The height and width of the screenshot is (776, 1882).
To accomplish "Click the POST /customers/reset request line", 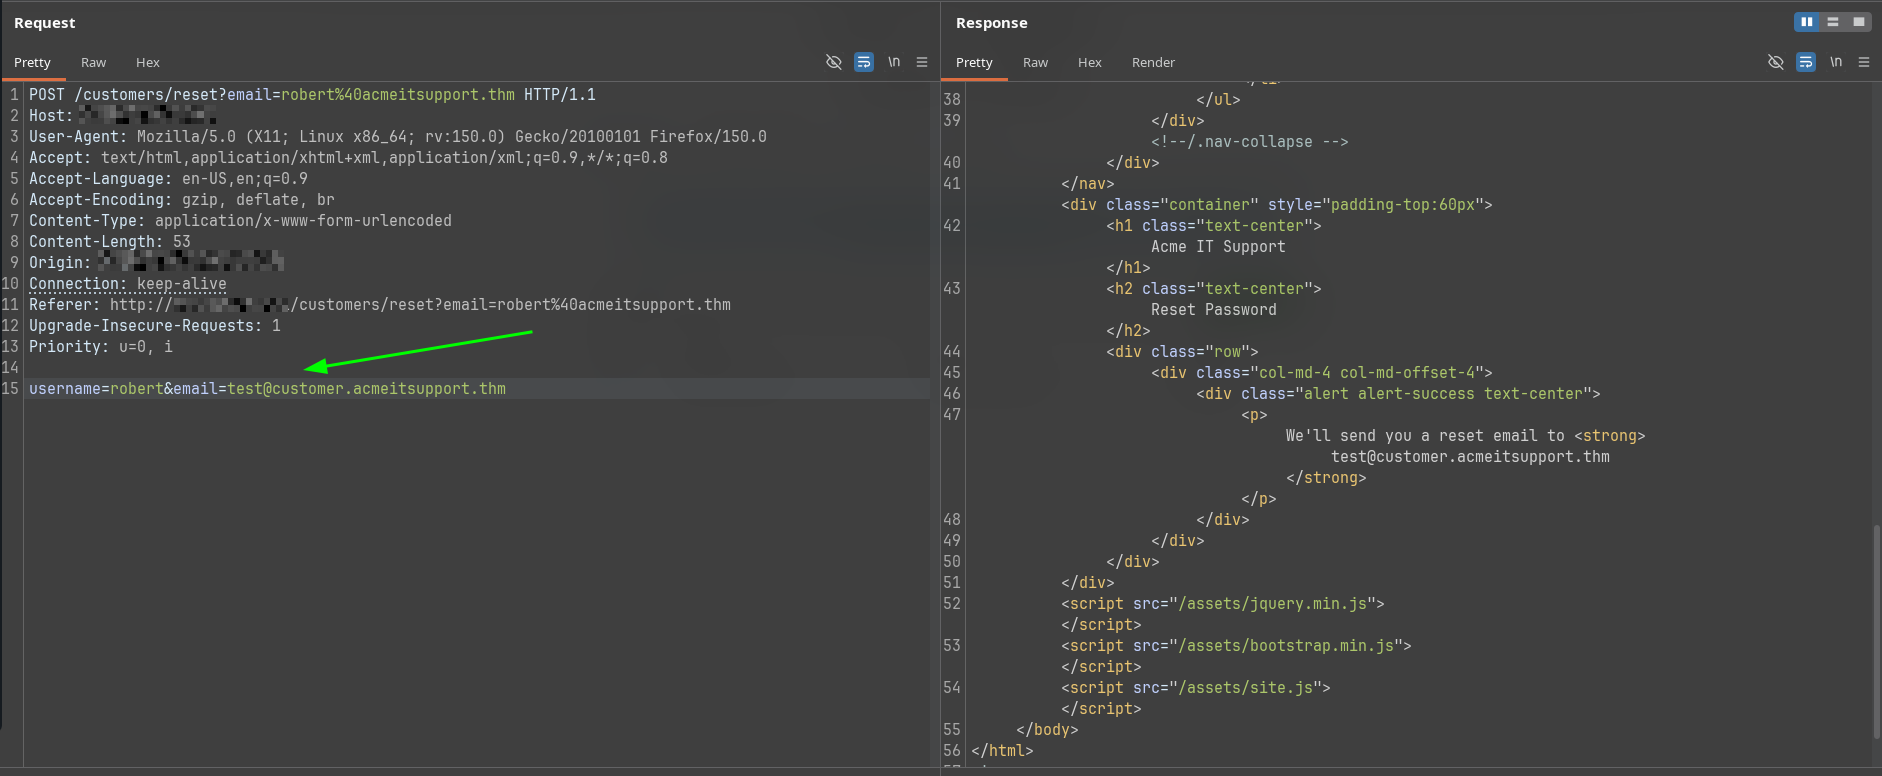I will click(x=312, y=95).
